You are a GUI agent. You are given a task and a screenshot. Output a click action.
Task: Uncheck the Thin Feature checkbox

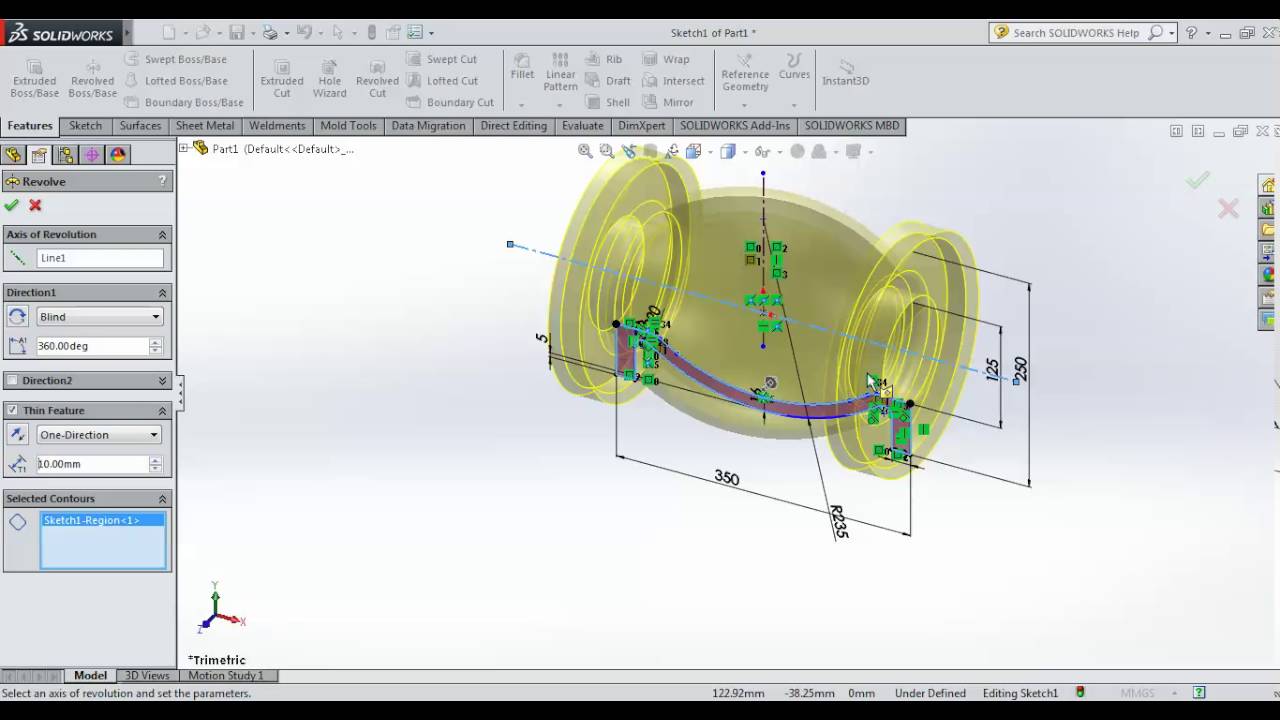coord(12,411)
